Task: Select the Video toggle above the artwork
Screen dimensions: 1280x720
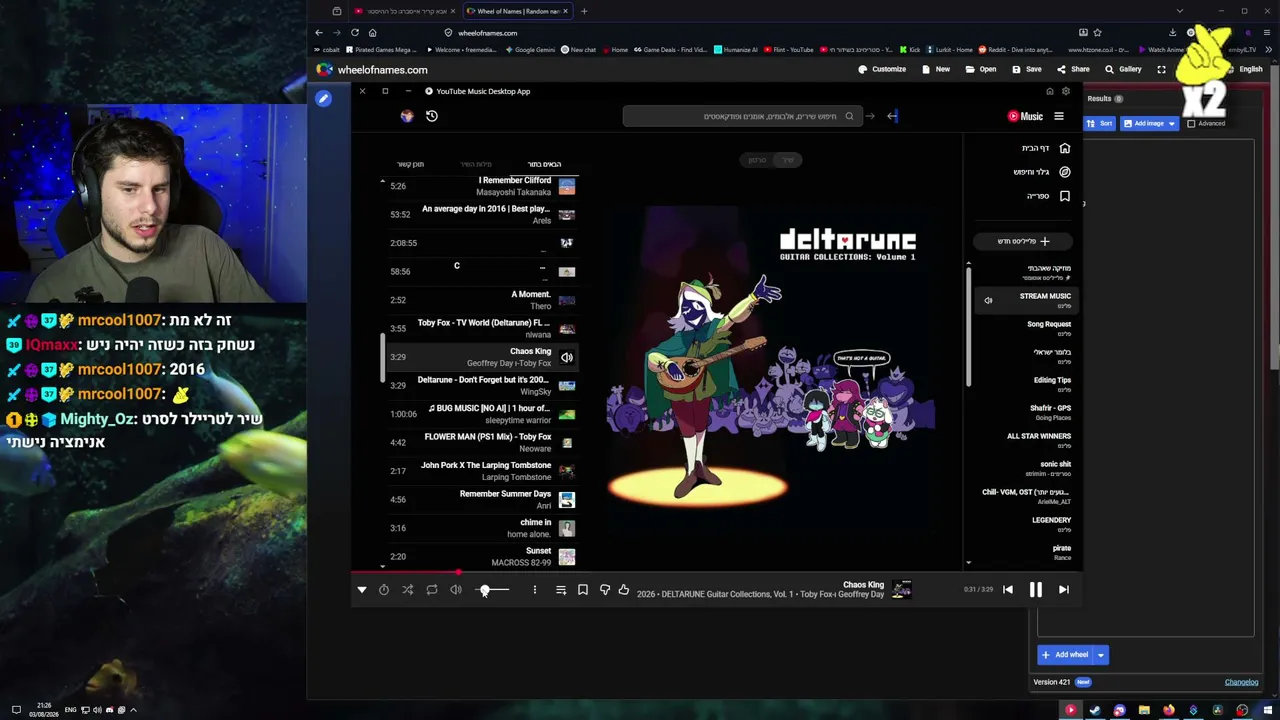Action: (x=757, y=160)
